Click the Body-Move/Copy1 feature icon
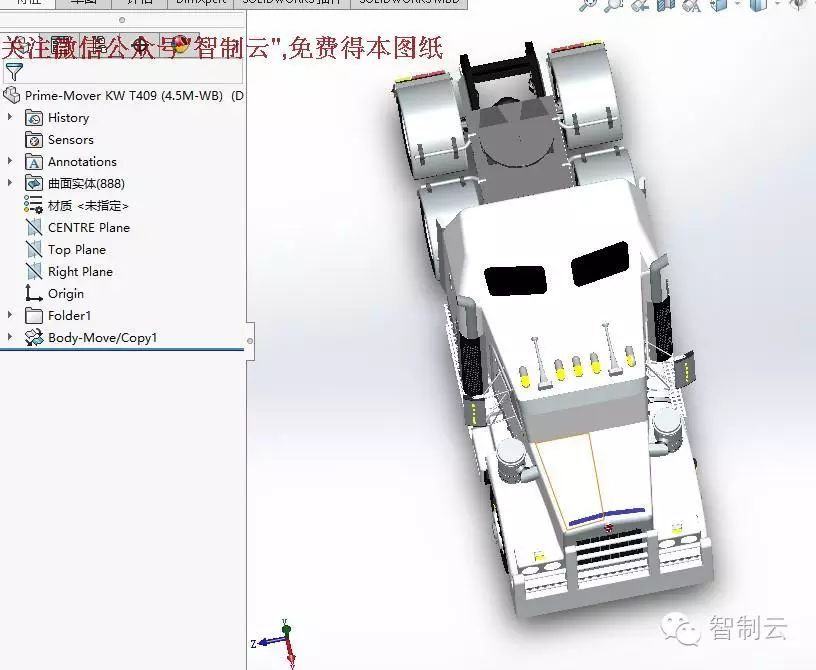 pos(33,338)
